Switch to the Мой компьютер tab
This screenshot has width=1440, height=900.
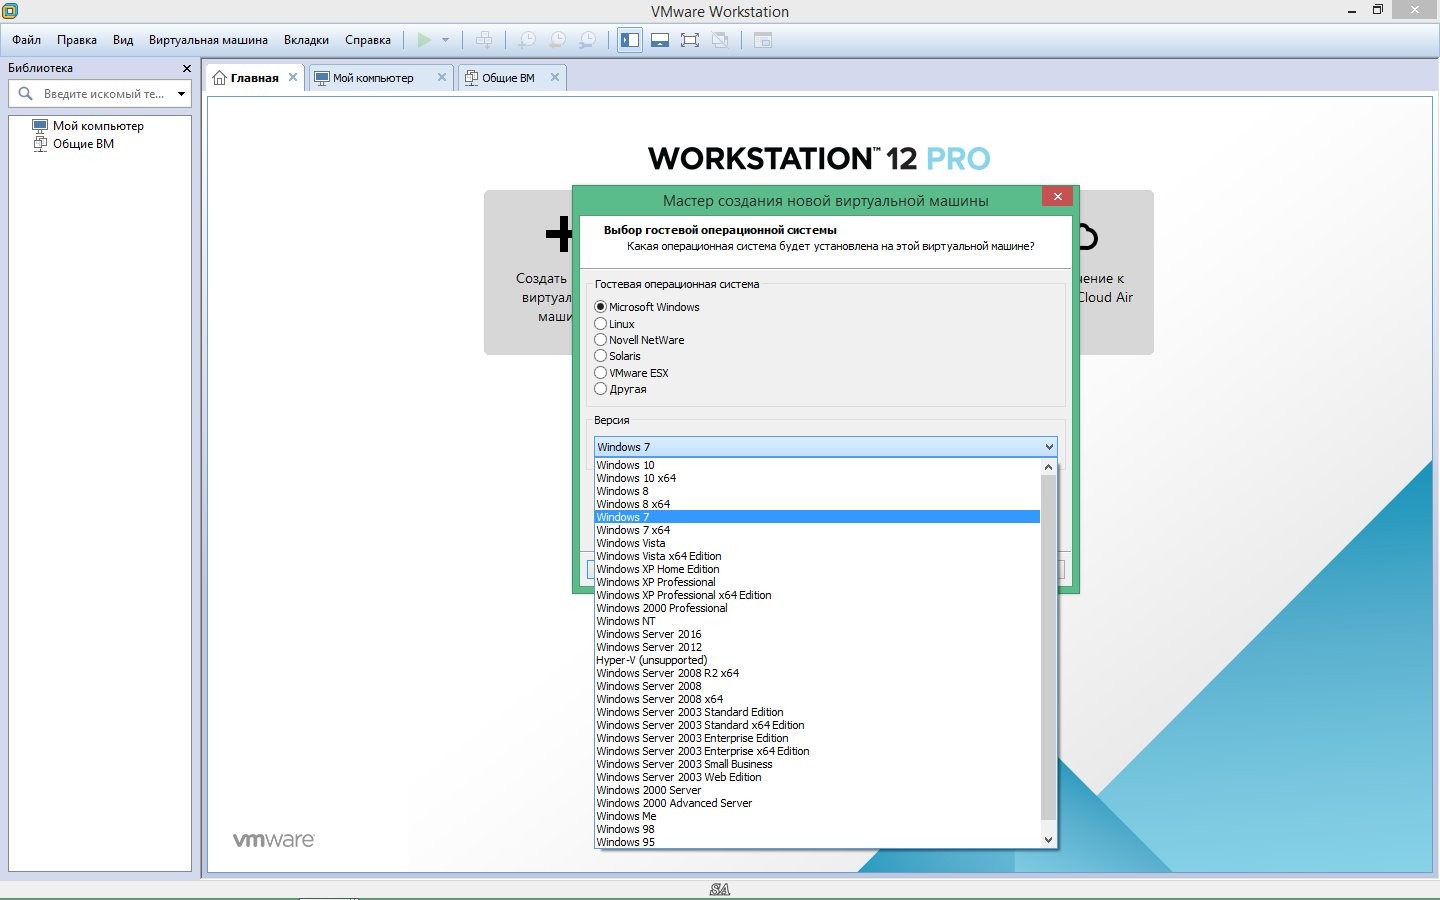pyautogui.click(x=372, y=78)
